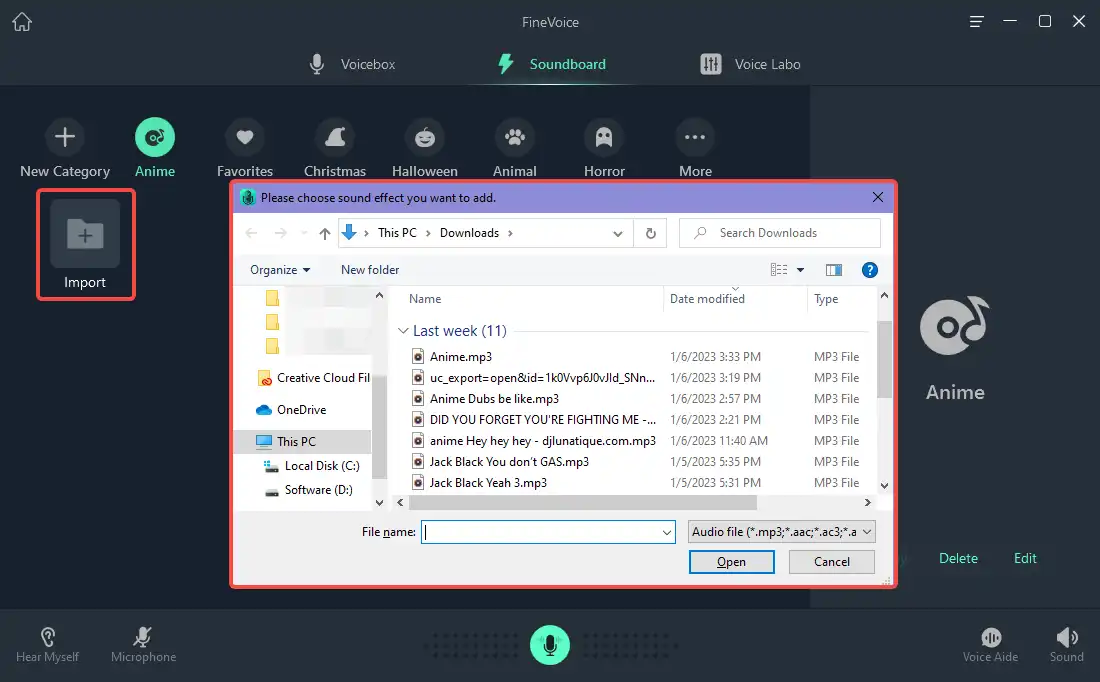Open the view options dropdown arrow
Image resolution: width=1100 pixels, height=682 pixels.
tap(800, 270)
